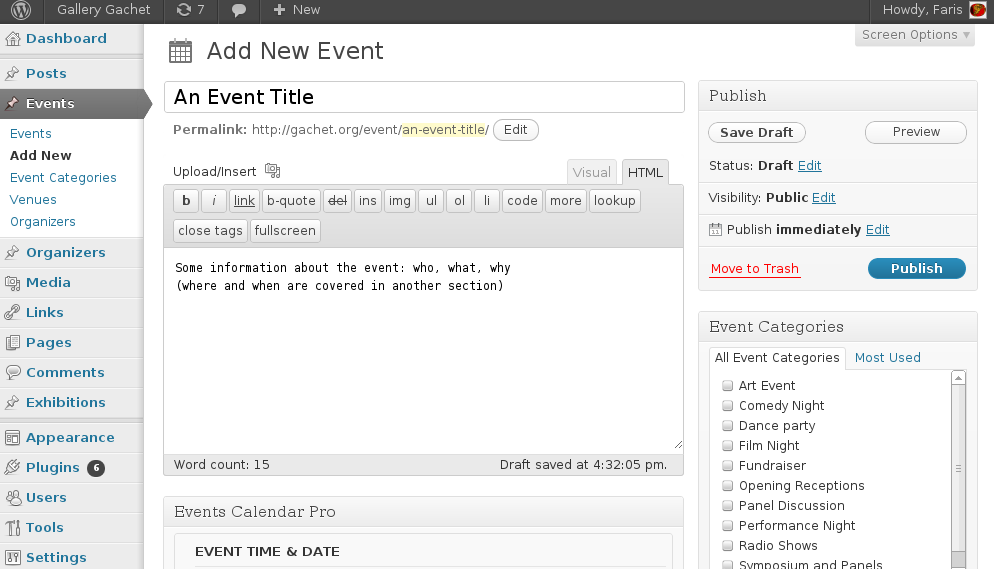Click the Faris user avatar
The image size is (994, 569).
tap(977, 10)
